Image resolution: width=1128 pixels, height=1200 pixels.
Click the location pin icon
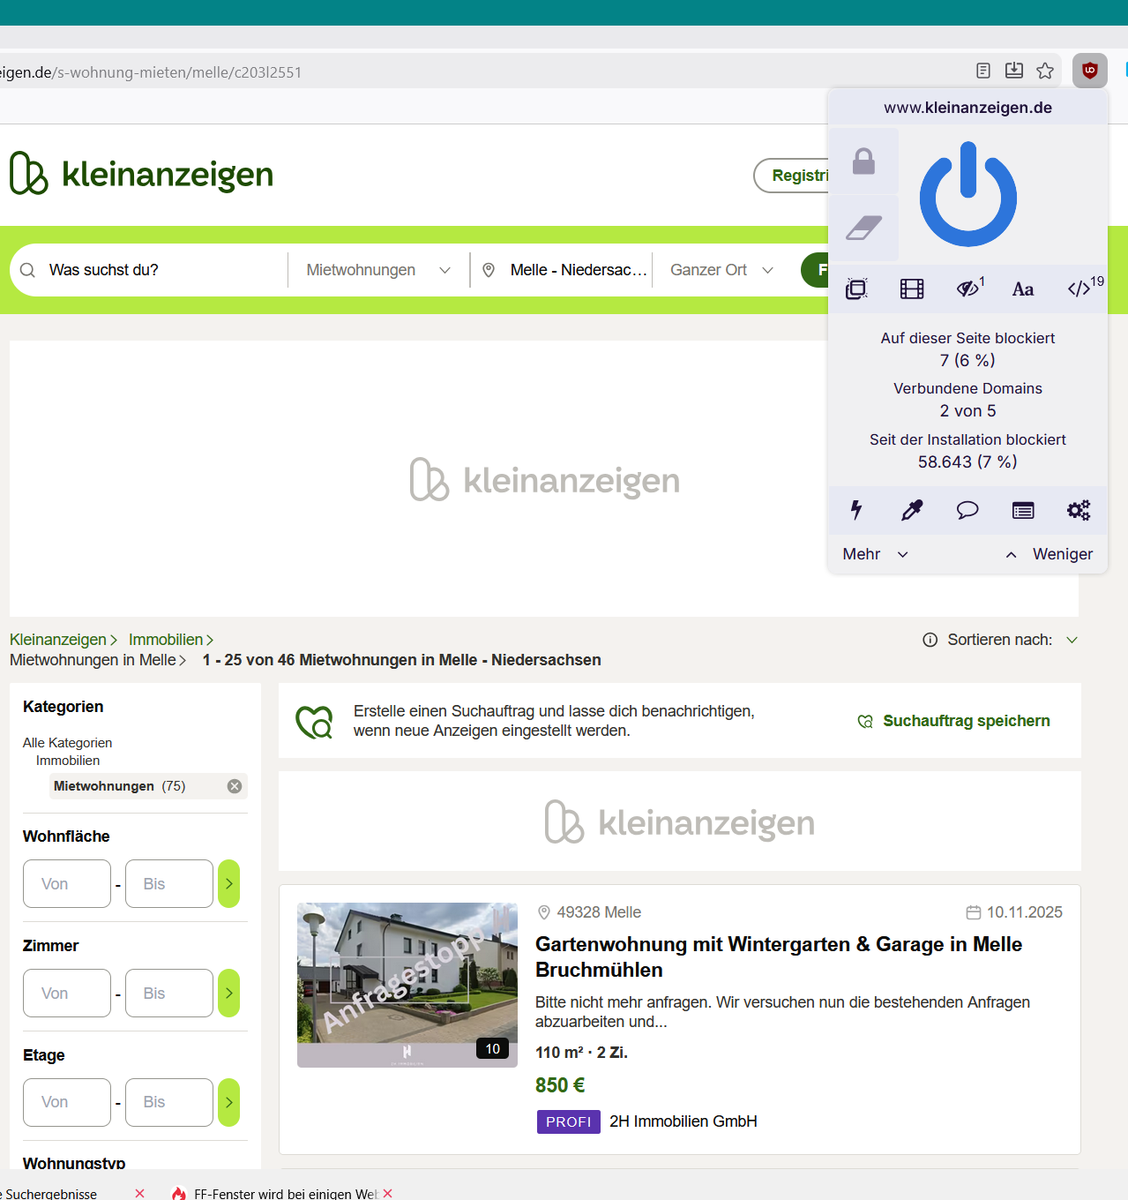point(489,270)
